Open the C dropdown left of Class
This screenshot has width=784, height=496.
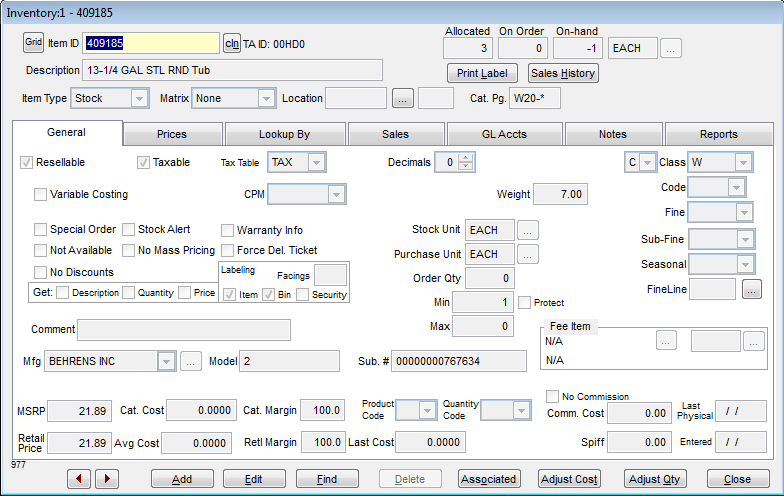647,162
